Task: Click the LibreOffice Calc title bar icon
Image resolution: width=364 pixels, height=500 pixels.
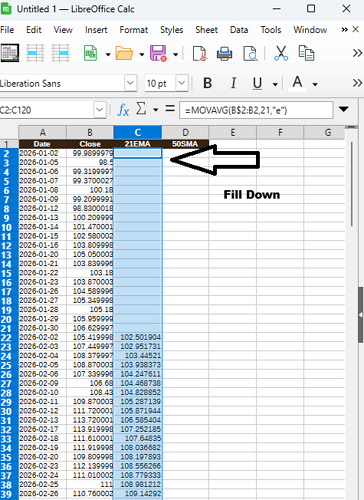Action: point(6,9)
